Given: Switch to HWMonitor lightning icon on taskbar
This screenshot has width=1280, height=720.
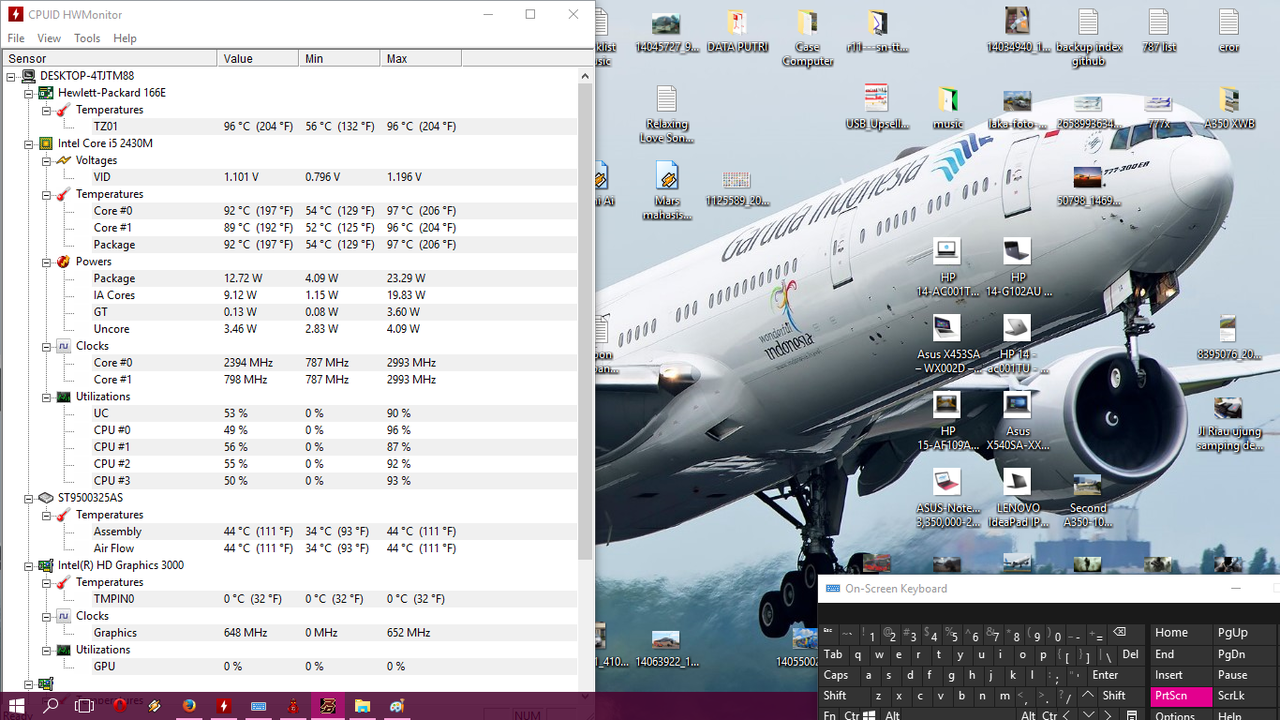Looking at the screenshot, I should (x=224, y=706).
